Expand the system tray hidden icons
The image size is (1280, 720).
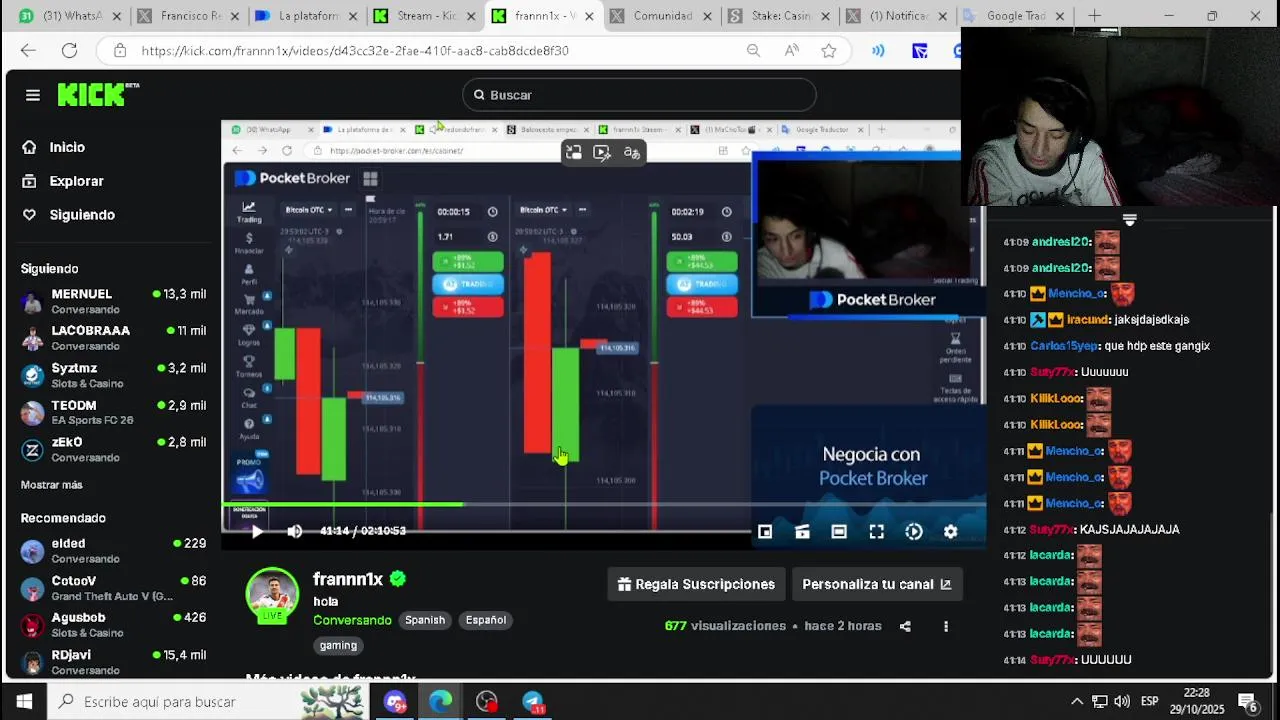(1077, 702)
